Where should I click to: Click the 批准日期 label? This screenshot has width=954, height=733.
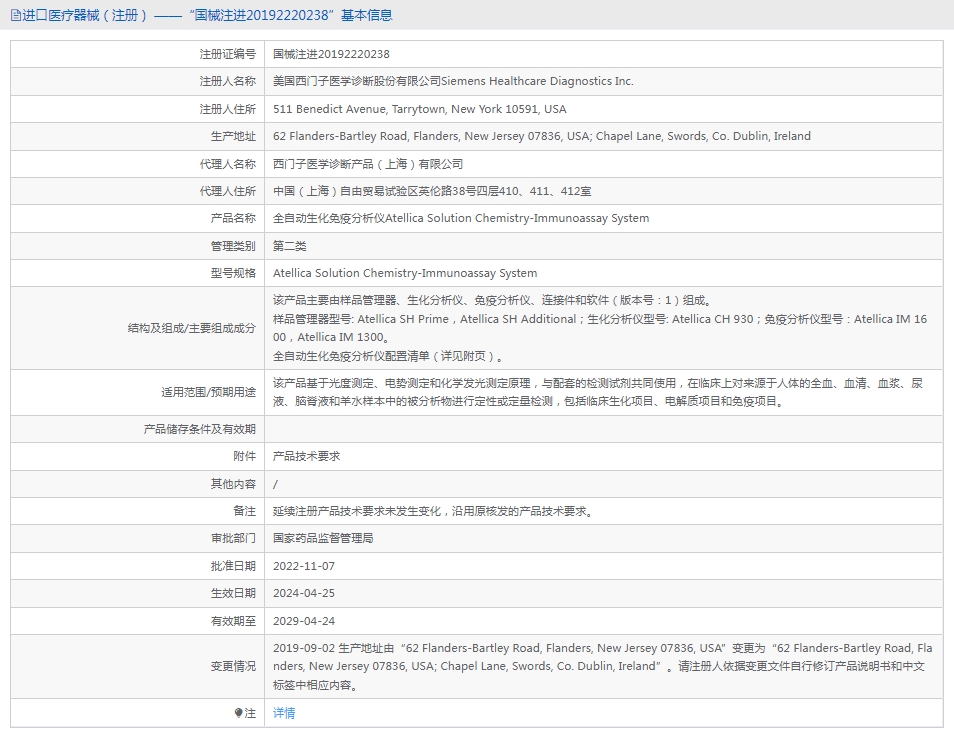coord(233,566)
